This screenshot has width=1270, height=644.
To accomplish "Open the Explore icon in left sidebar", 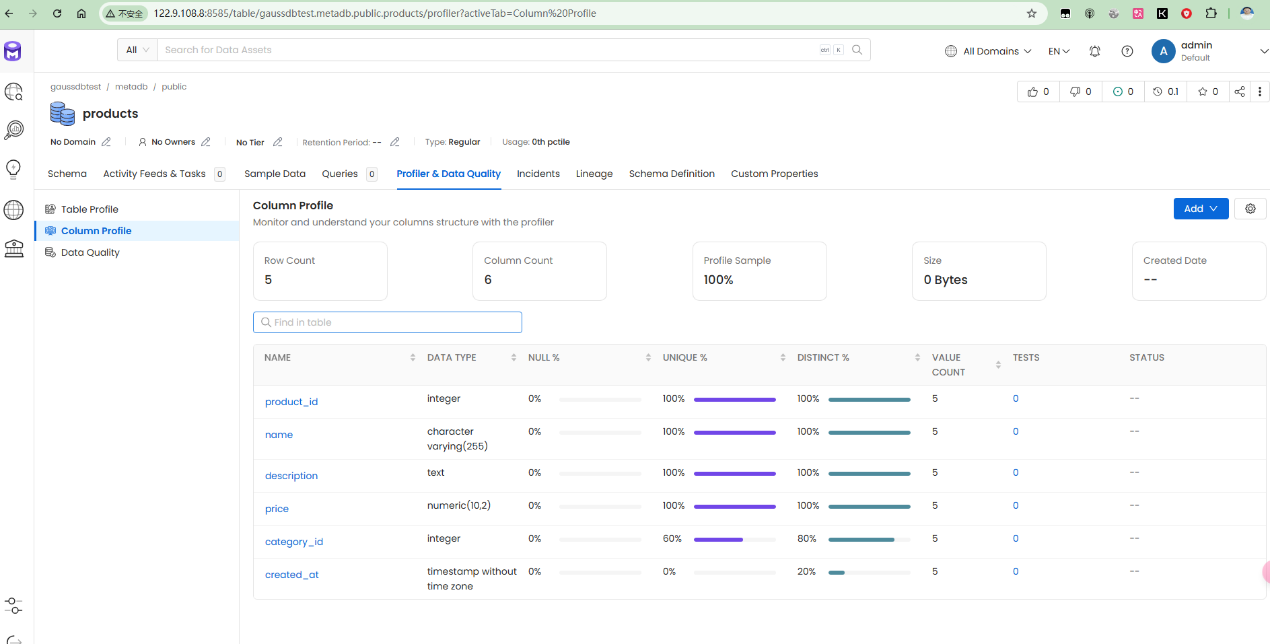I will pyautogui.click(x=14, y=92).
